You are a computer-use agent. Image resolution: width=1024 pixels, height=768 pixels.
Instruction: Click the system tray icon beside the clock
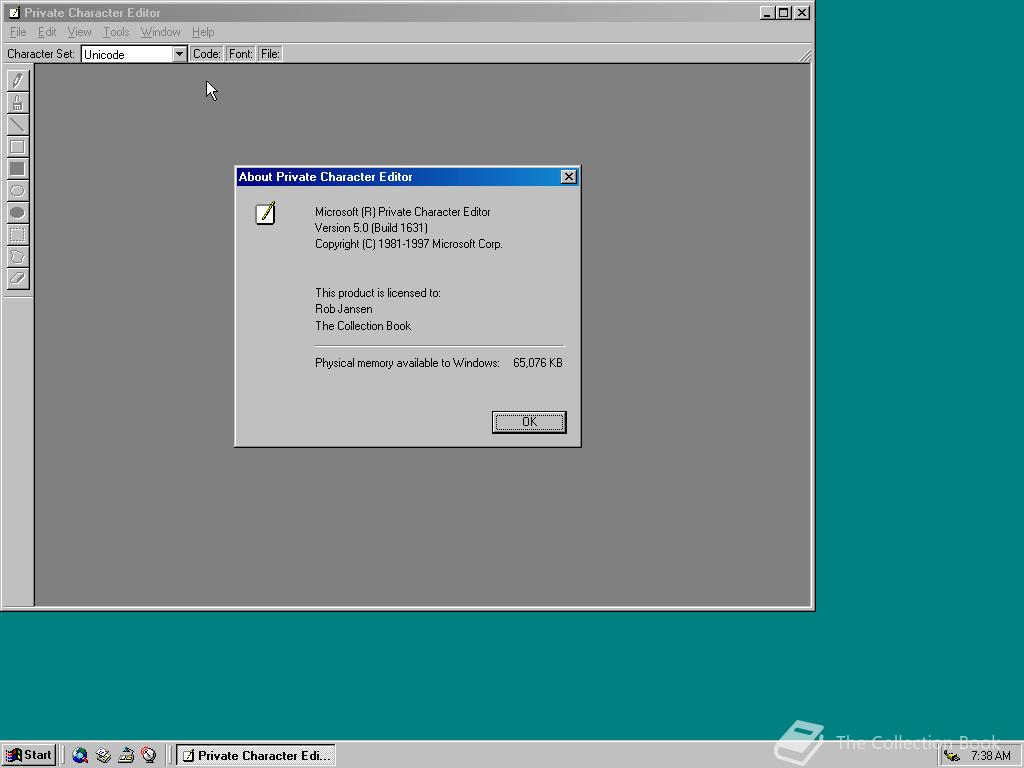tap(952, 756)
